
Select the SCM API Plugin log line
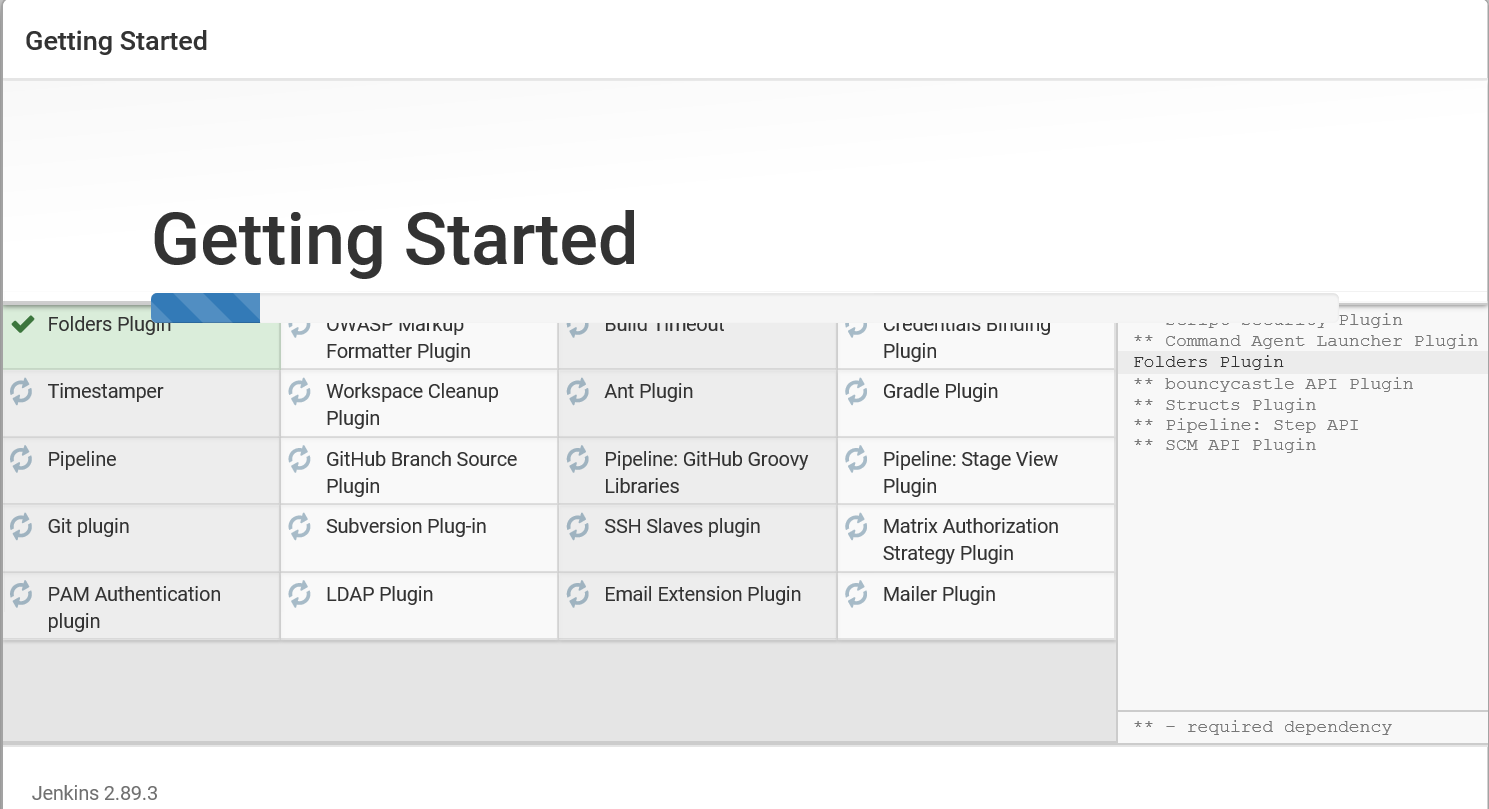click(1224, 445)
